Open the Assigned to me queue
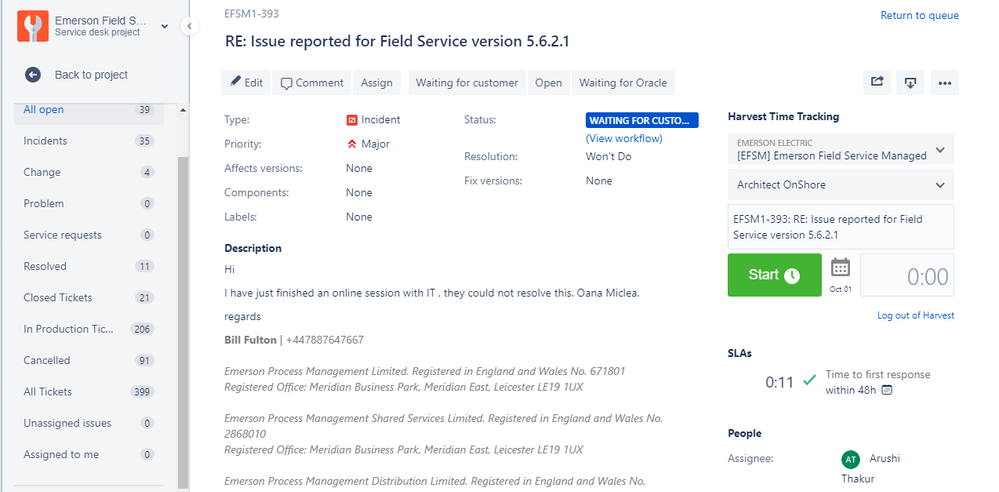Image resolution: width=999 pixels, height=492 pixels. coord(89,454)
